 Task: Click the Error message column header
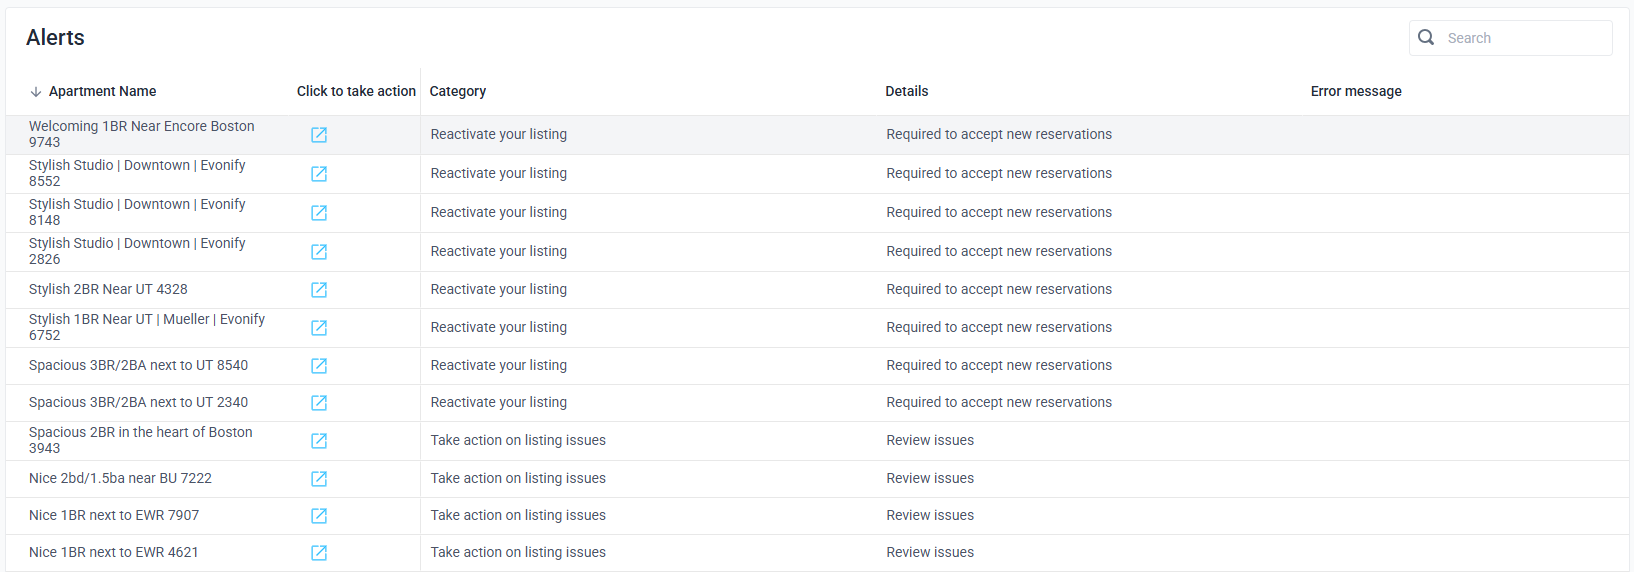tap(1355, 91)
